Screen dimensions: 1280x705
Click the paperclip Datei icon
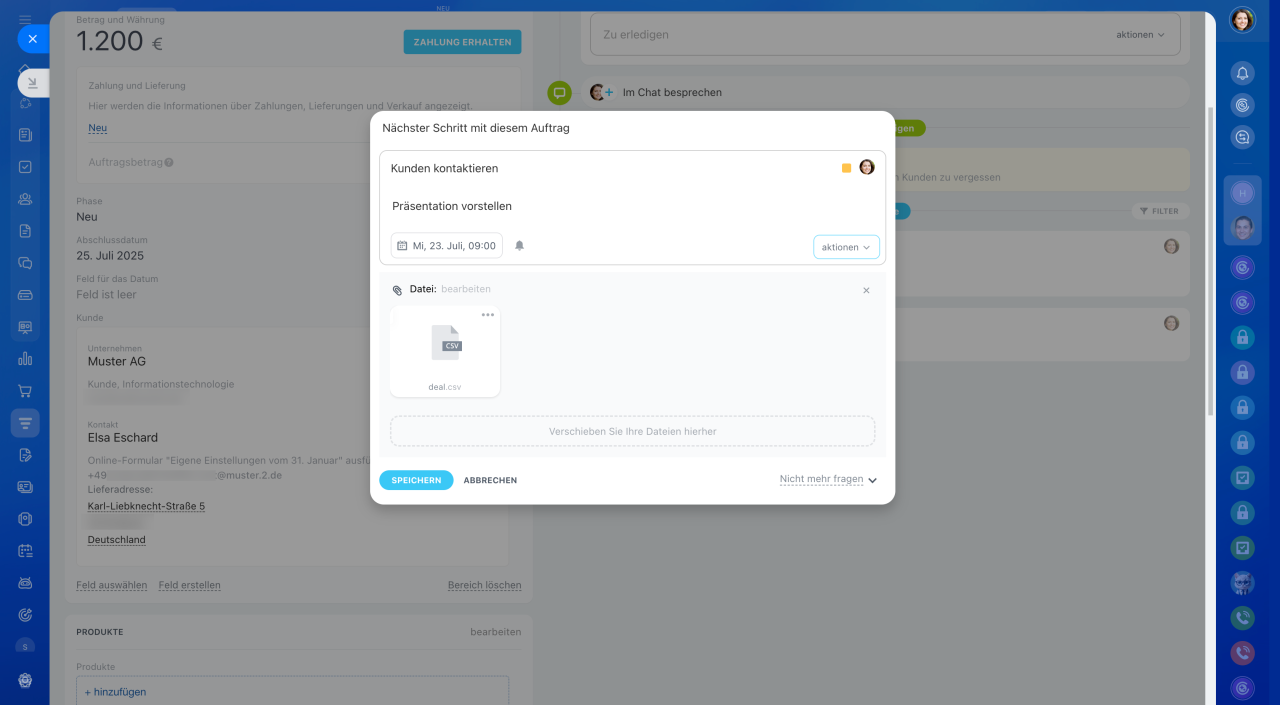(x=397, y=290)
